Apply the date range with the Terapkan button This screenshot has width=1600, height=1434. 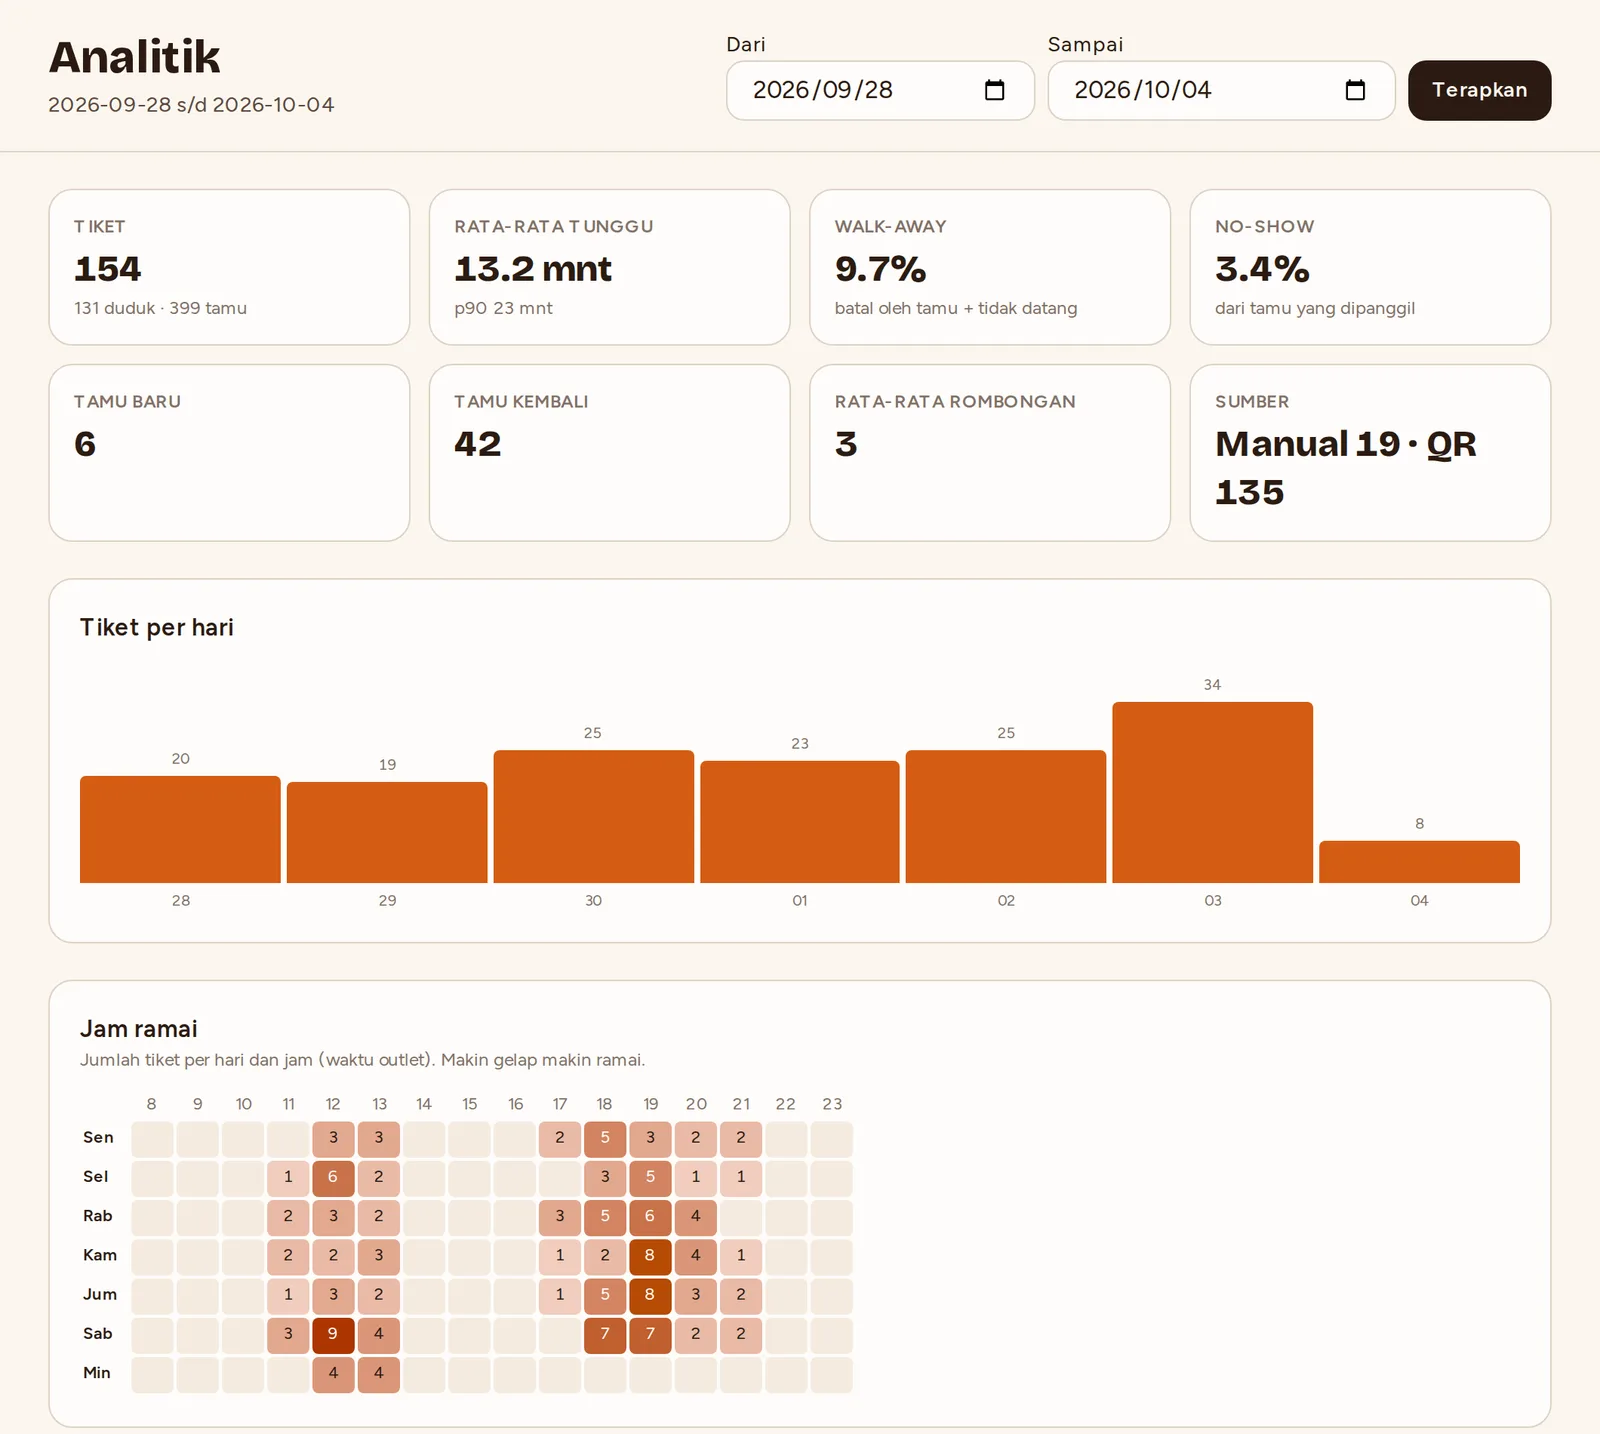tap(1479, 90)
